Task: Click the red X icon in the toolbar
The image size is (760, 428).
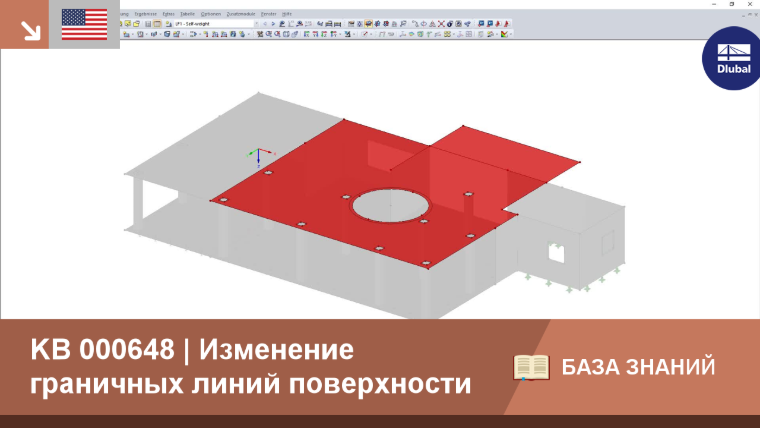Action: coord(441,24)
